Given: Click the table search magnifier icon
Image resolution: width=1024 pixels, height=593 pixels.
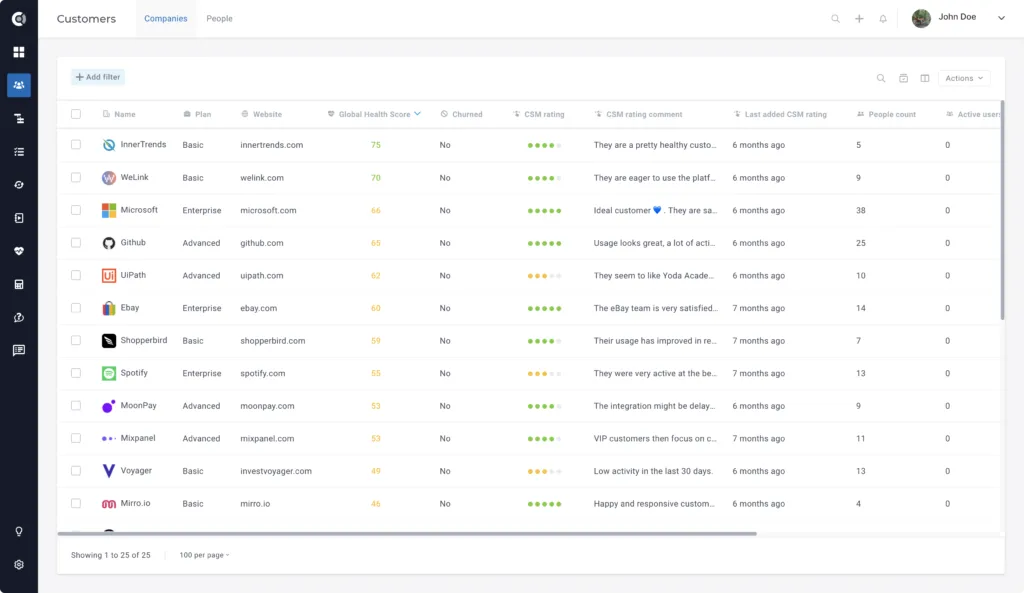Looking at the screenshot, I should click(881, 78).
